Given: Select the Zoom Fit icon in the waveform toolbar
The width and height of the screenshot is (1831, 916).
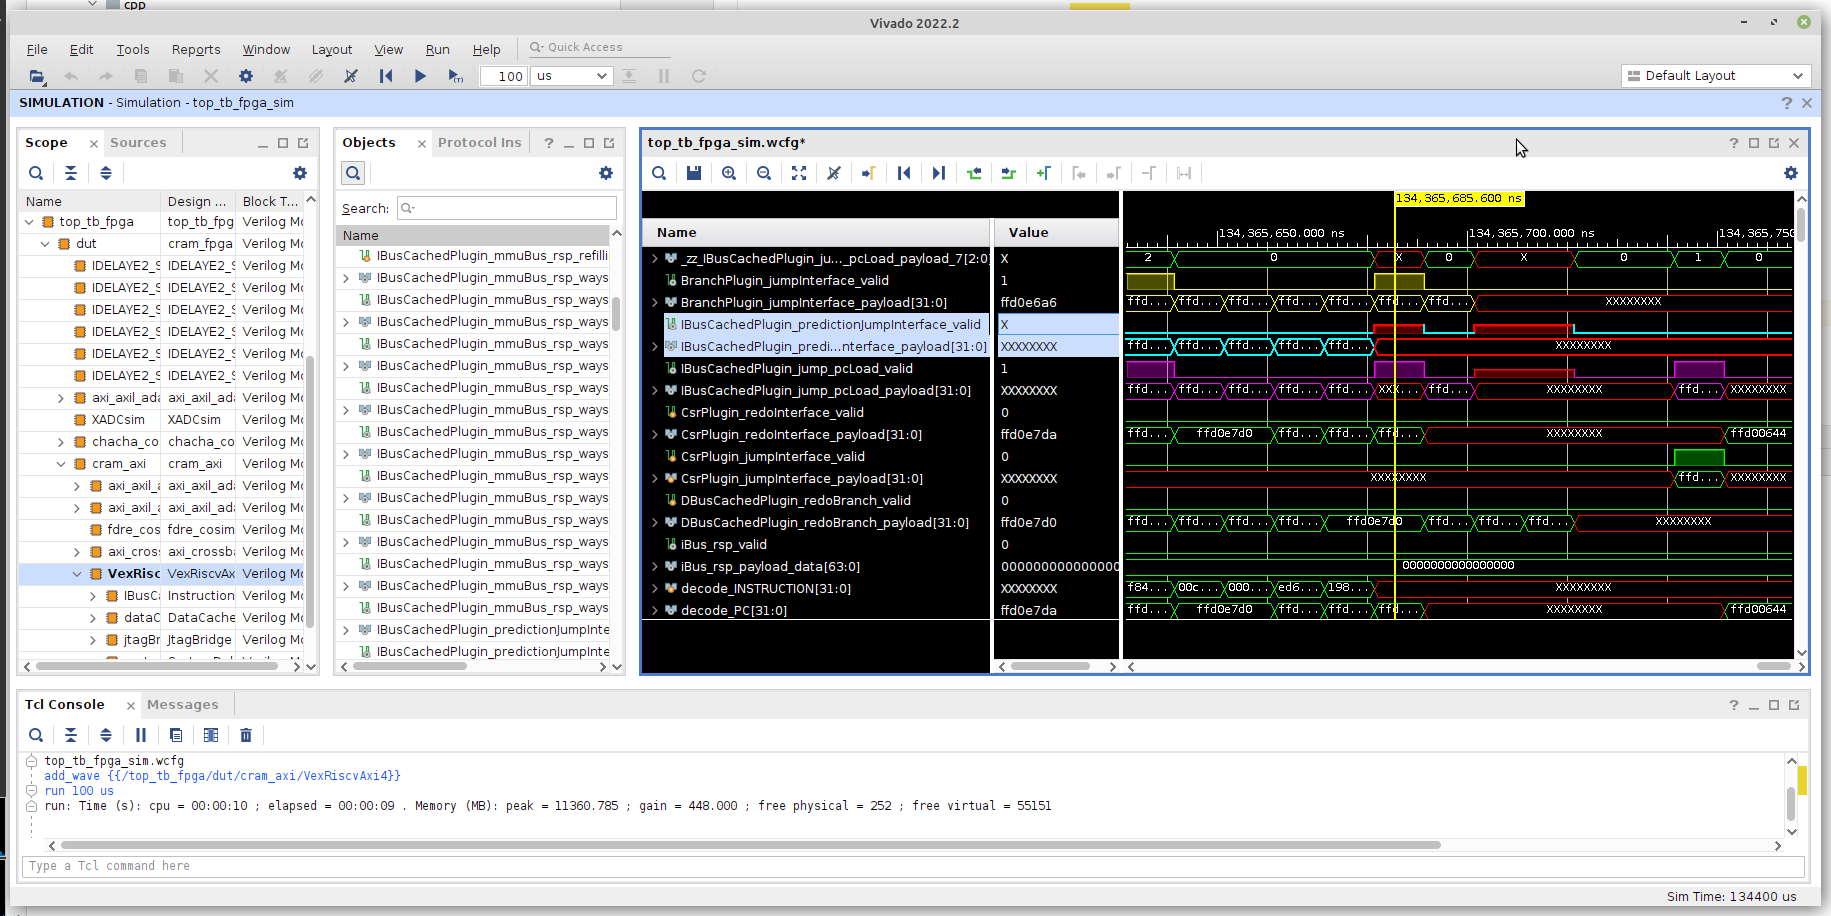Looking at the screenshot, I should tap(799, 173).
